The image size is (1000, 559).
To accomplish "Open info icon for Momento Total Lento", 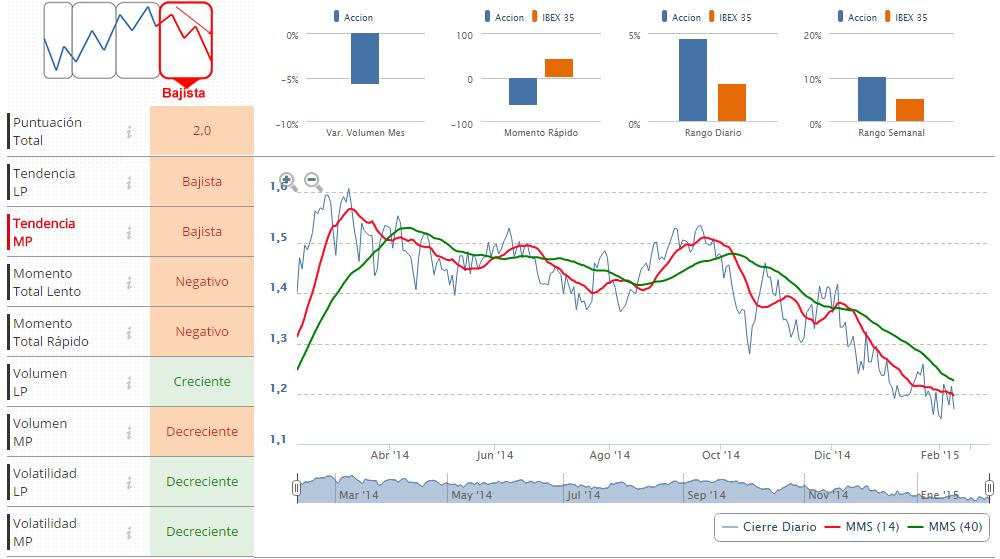I will click(129, 283).
